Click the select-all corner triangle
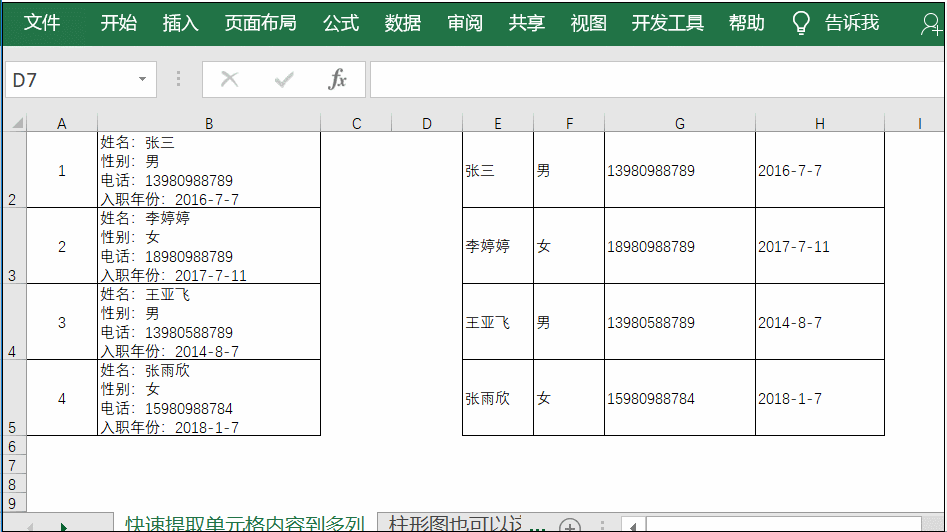947x532 pixels. 18,123
